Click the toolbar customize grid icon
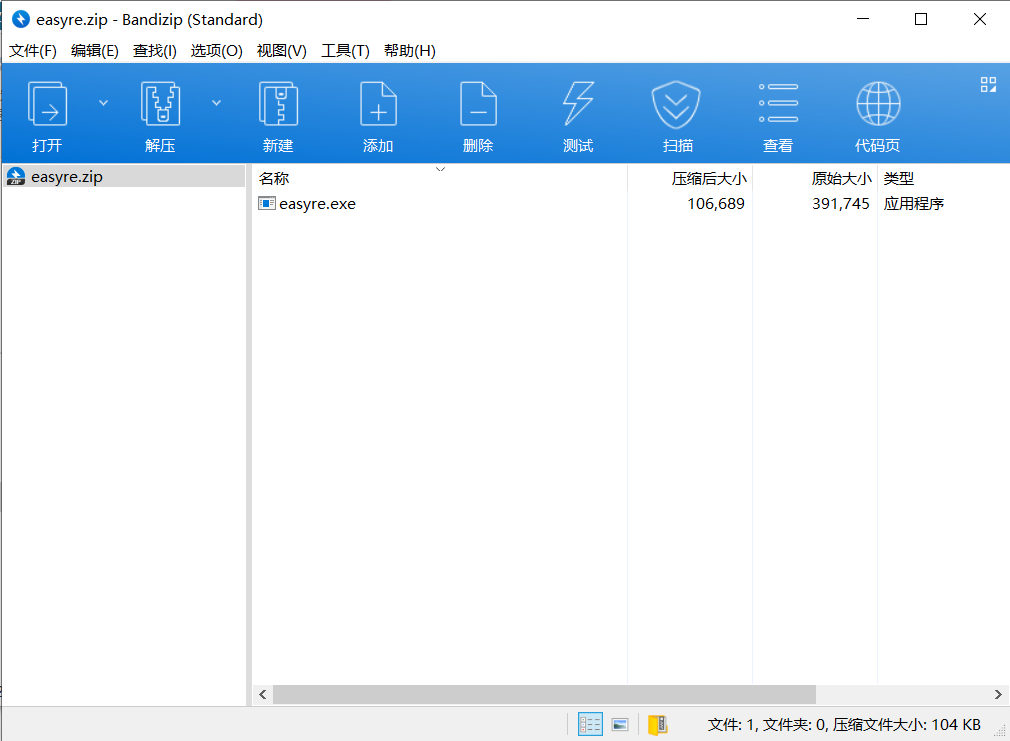Viewport: 1010px width, 741px height. [x=988, y=84]
